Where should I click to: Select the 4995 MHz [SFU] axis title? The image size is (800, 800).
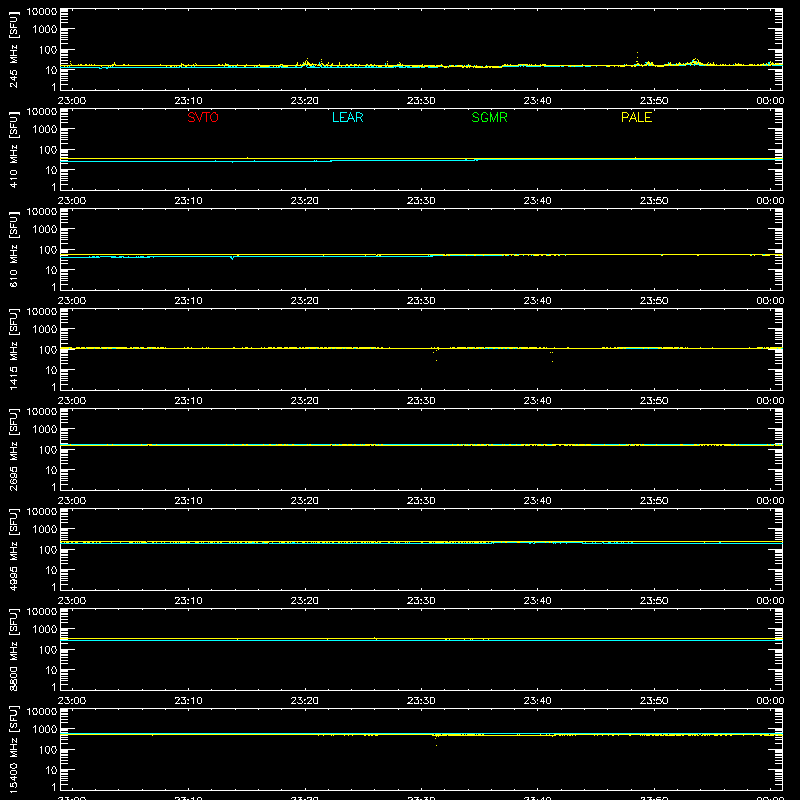(14, 549)
